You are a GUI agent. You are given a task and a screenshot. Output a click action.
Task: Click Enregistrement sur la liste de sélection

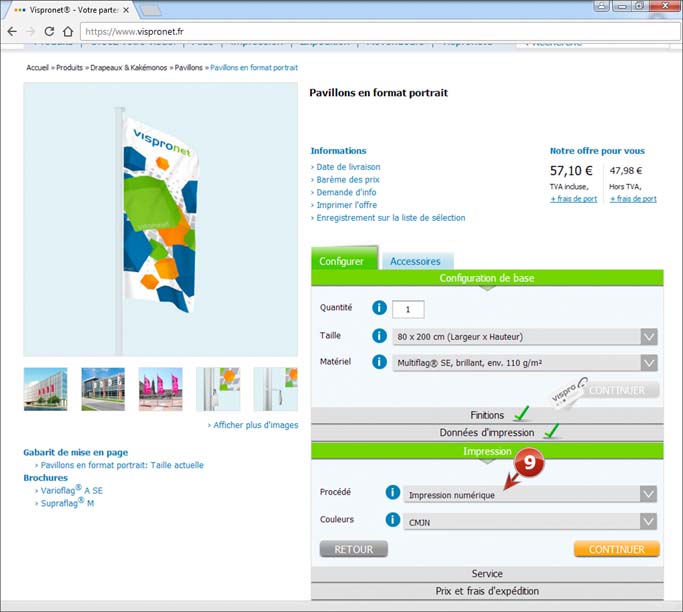(391, 218)
